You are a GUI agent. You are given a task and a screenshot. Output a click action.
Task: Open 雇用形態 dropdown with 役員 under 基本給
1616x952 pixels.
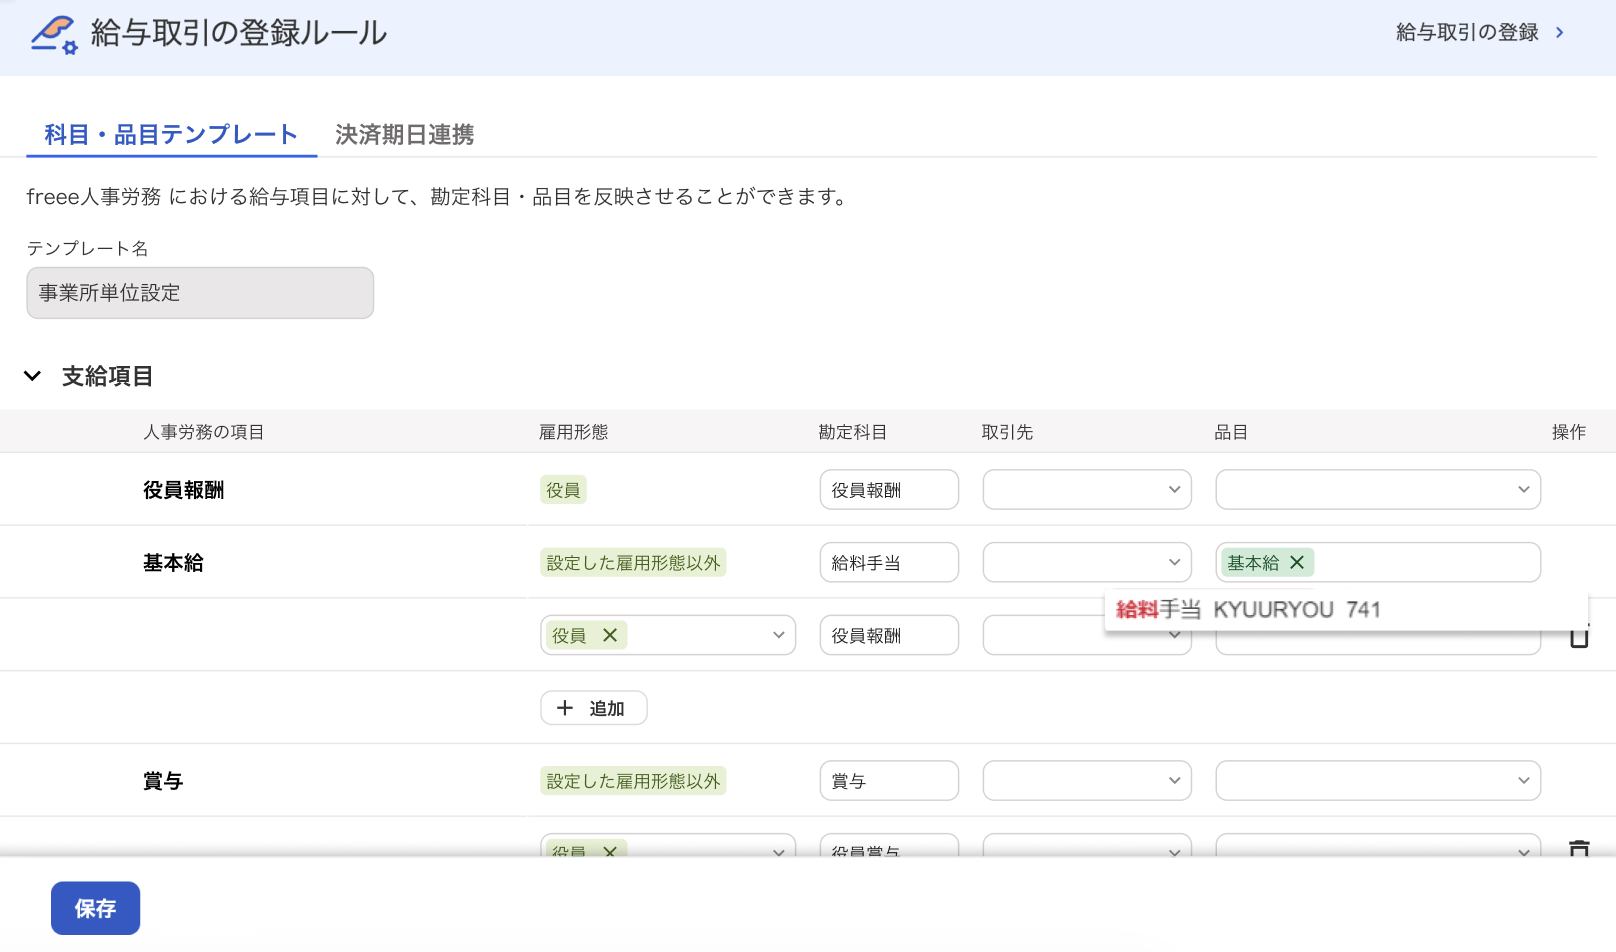[668, 635]
